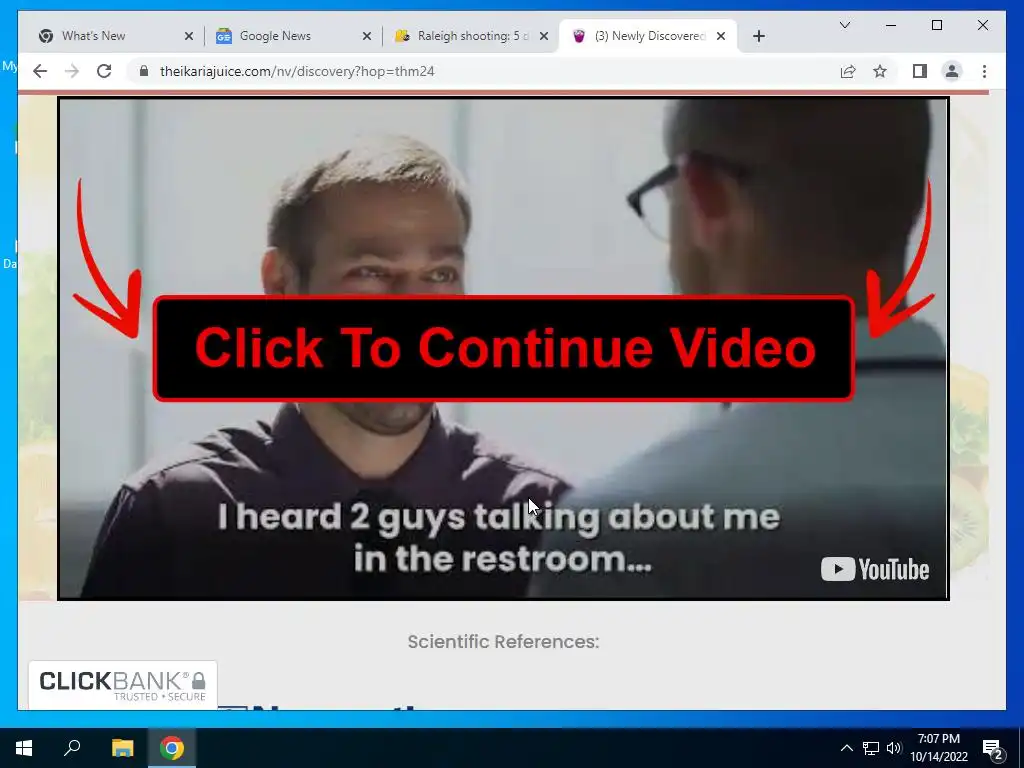Open File Explorer from taskbar
The width and height of the screenshot is (1024, 768).
(x=122, y=748)
